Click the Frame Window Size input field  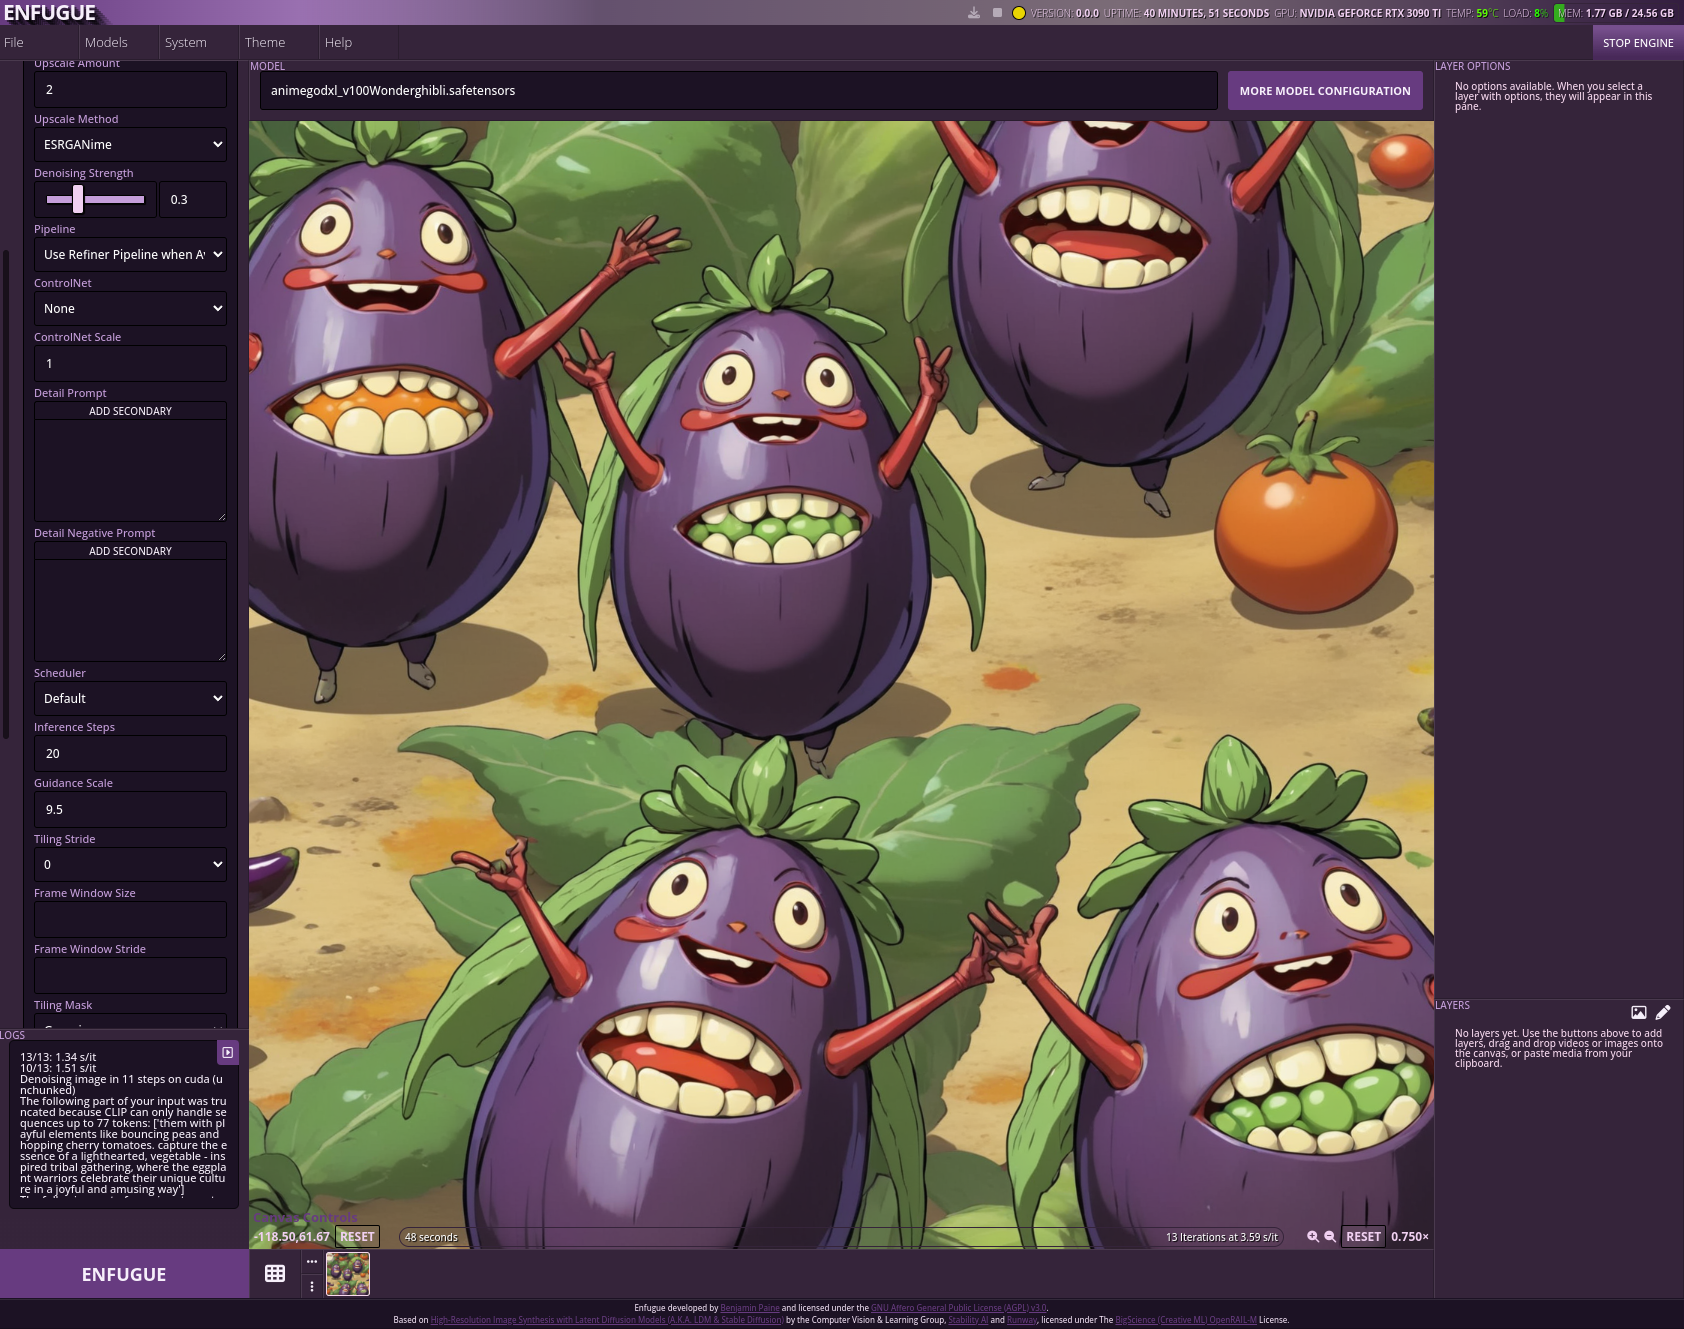pyautogui.click(x=130, y=919)
